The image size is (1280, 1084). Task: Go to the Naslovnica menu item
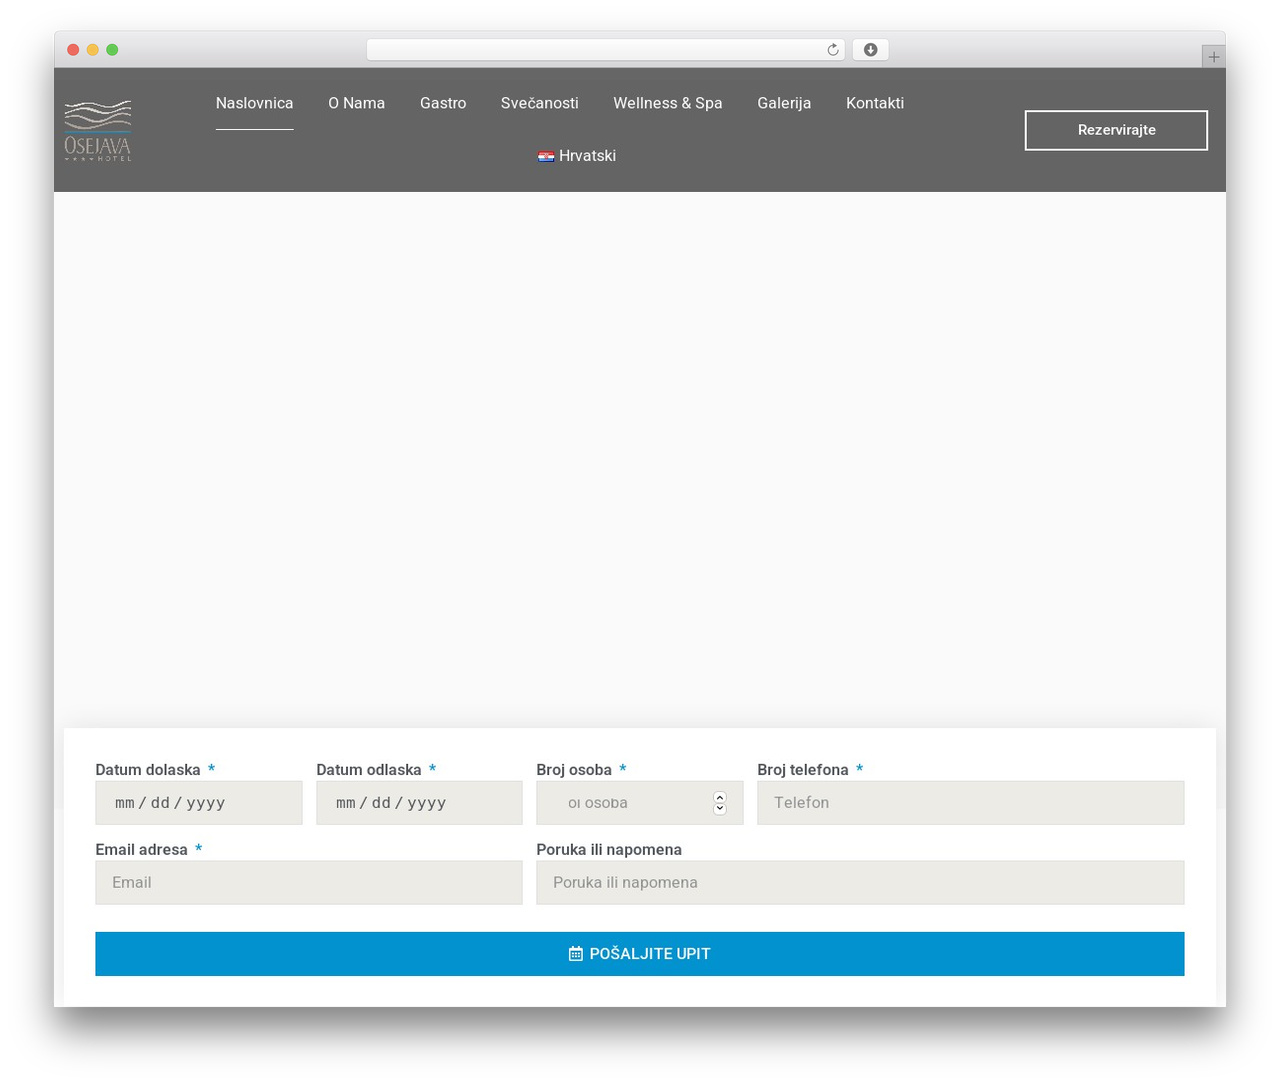point(254,103)
